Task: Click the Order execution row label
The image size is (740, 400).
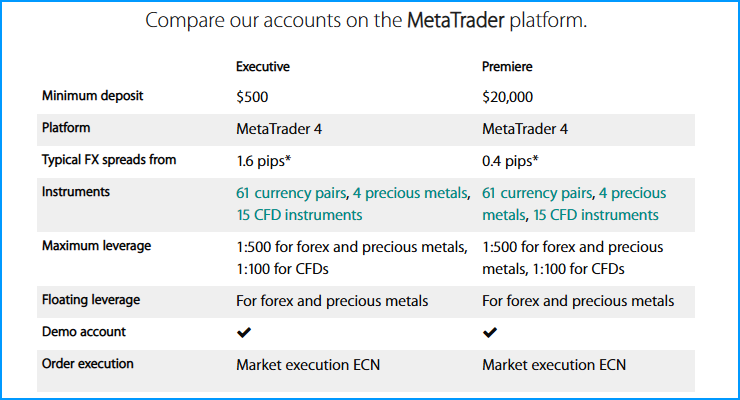Action: (88, 364)
